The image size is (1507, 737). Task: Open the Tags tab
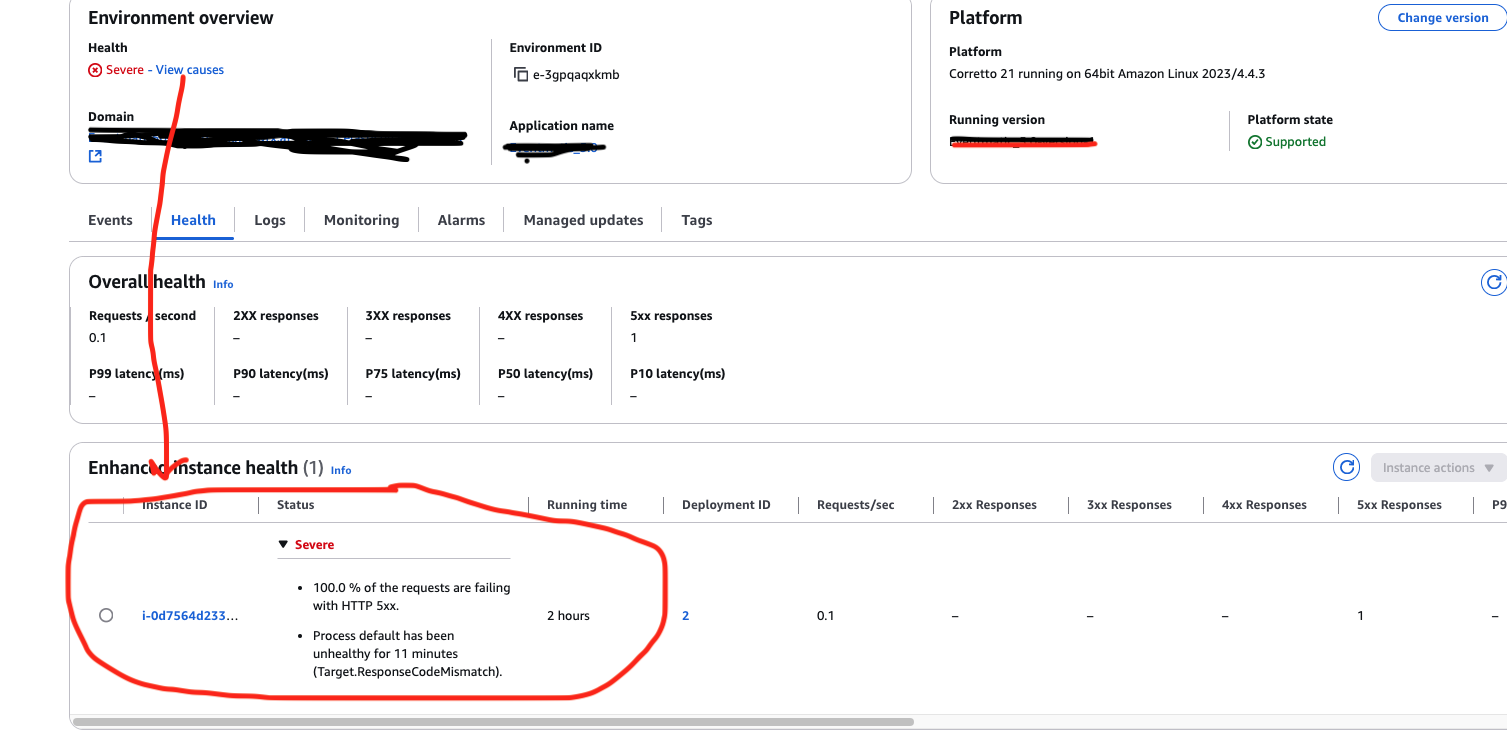click(x=697, y=220)
